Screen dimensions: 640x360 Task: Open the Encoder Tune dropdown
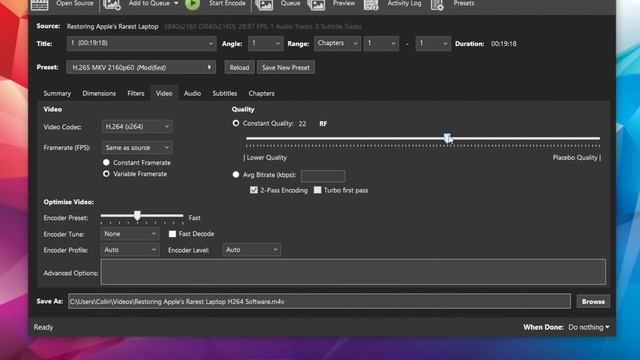[129, 234]
